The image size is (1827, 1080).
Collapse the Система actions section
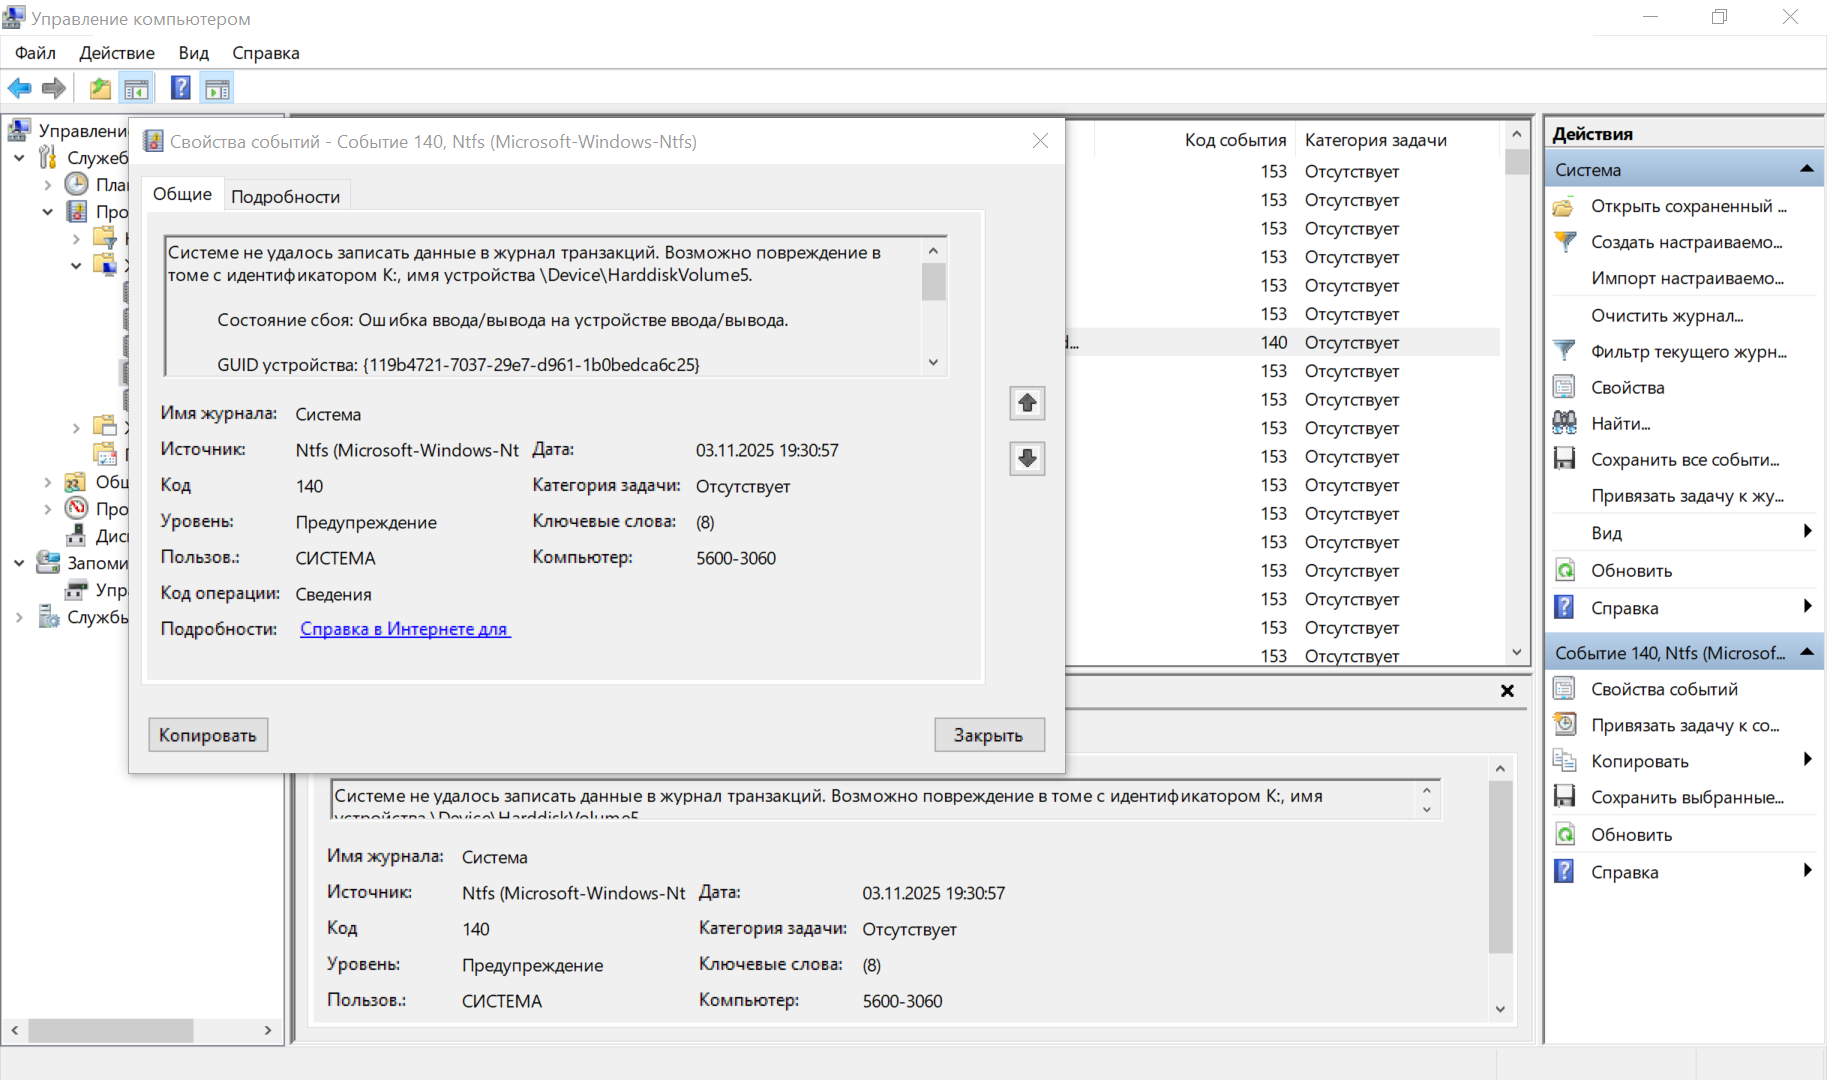pos(1807,169)
